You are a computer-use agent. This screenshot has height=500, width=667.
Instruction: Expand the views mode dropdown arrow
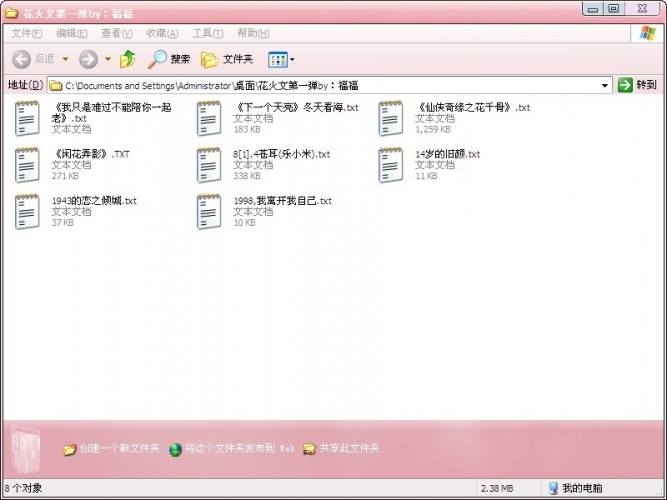tap(292, 59)
